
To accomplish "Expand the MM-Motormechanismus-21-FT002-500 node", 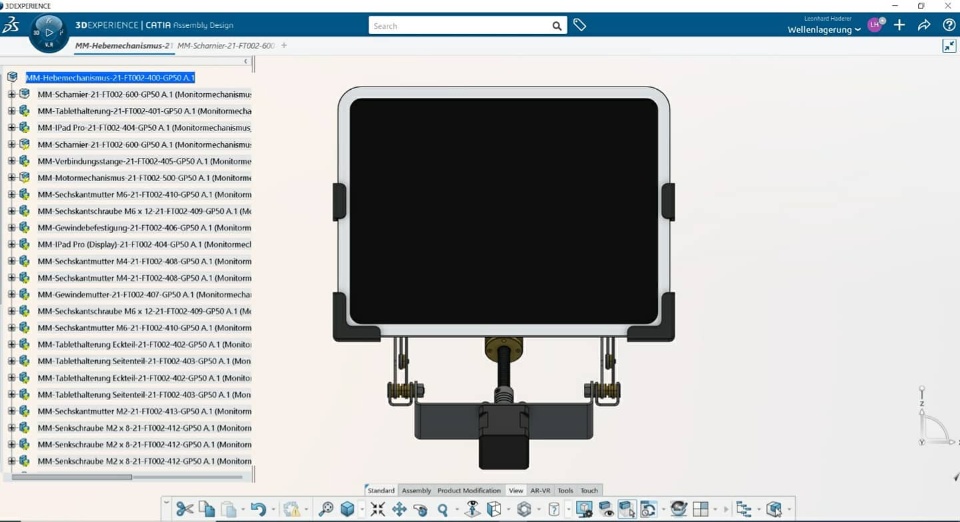I will tap(11, 177).
